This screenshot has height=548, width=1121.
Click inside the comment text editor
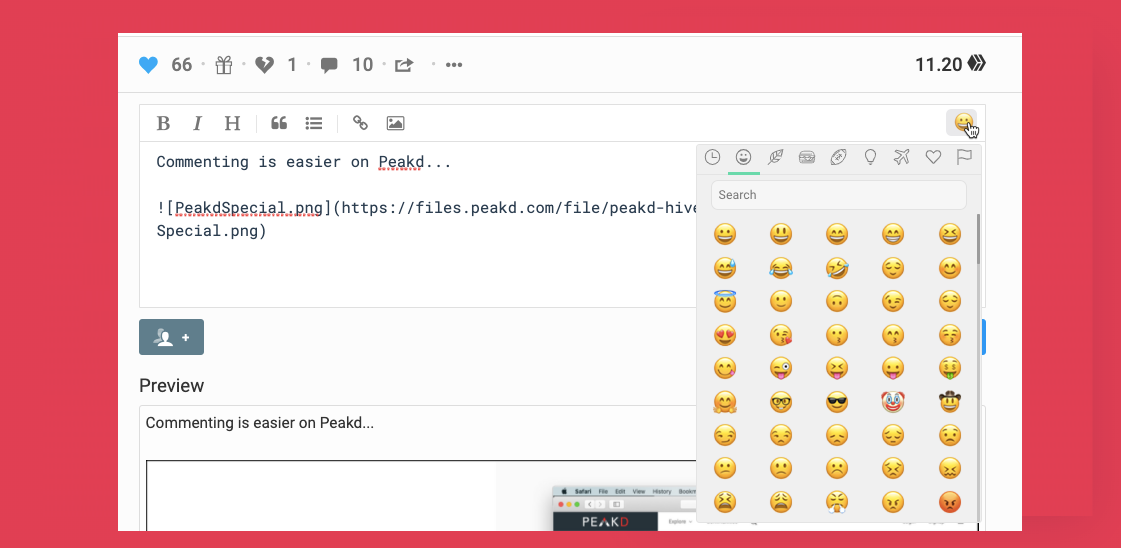pyautogui.click(x=418, y=224)
